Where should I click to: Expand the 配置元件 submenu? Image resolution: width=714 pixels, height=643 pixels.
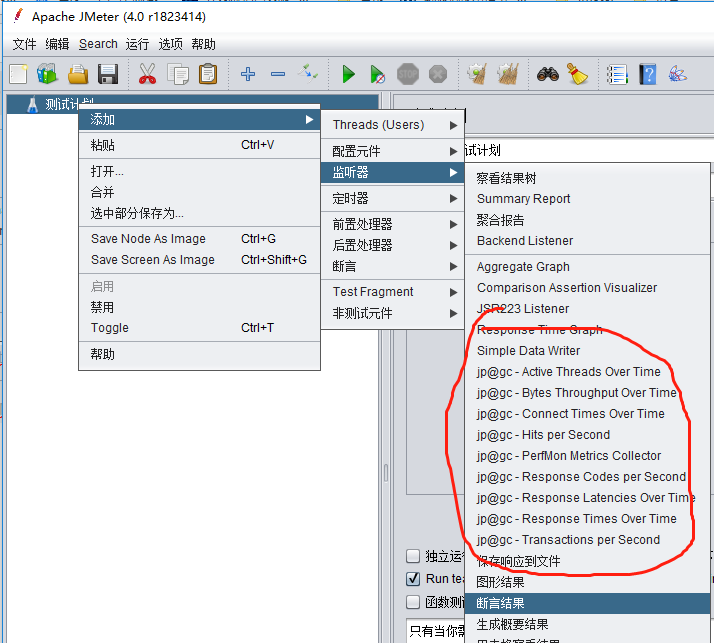[393, 151]
